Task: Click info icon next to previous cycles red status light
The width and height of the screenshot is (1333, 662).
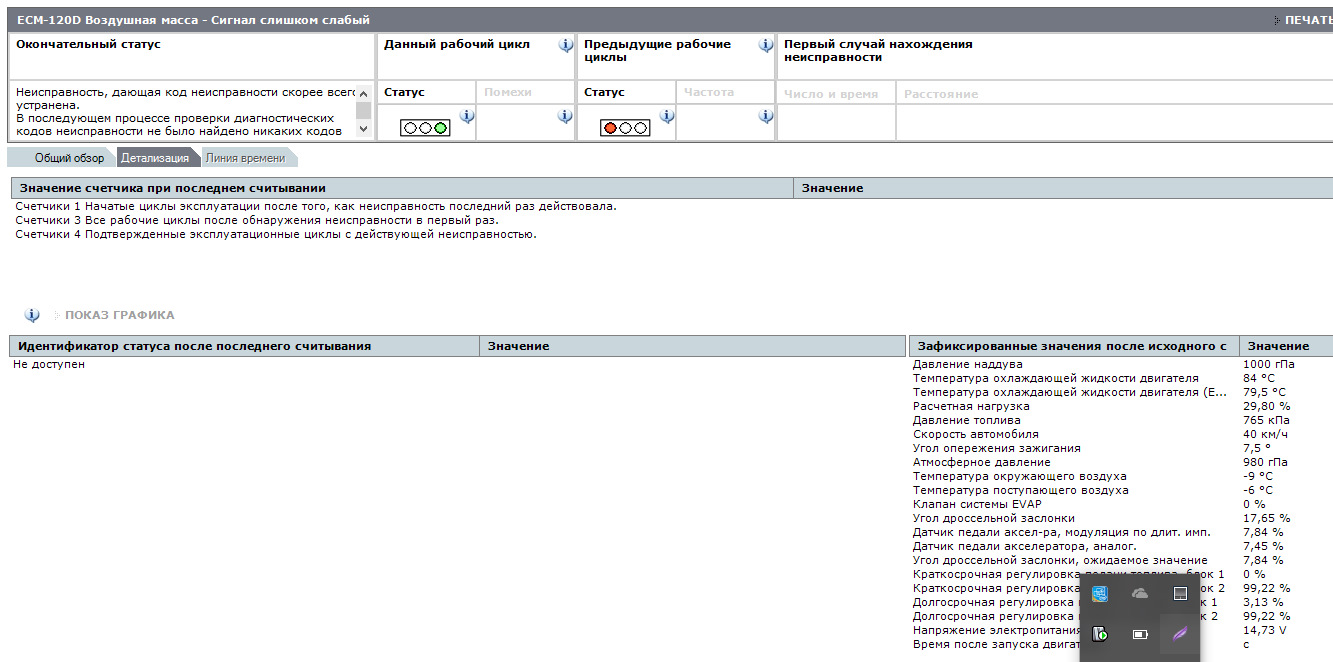Action: click(666, 116)
